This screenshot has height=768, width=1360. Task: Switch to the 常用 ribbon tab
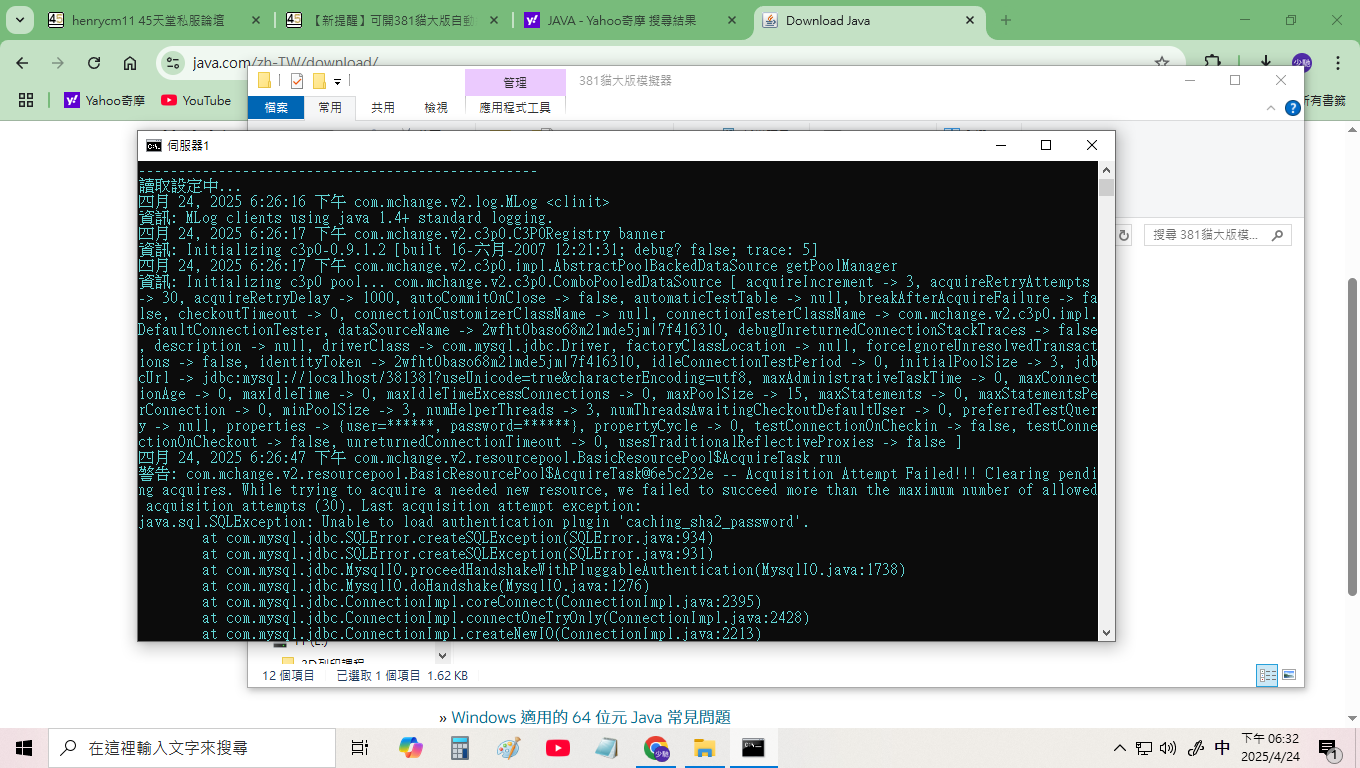[x=330, y=107]
